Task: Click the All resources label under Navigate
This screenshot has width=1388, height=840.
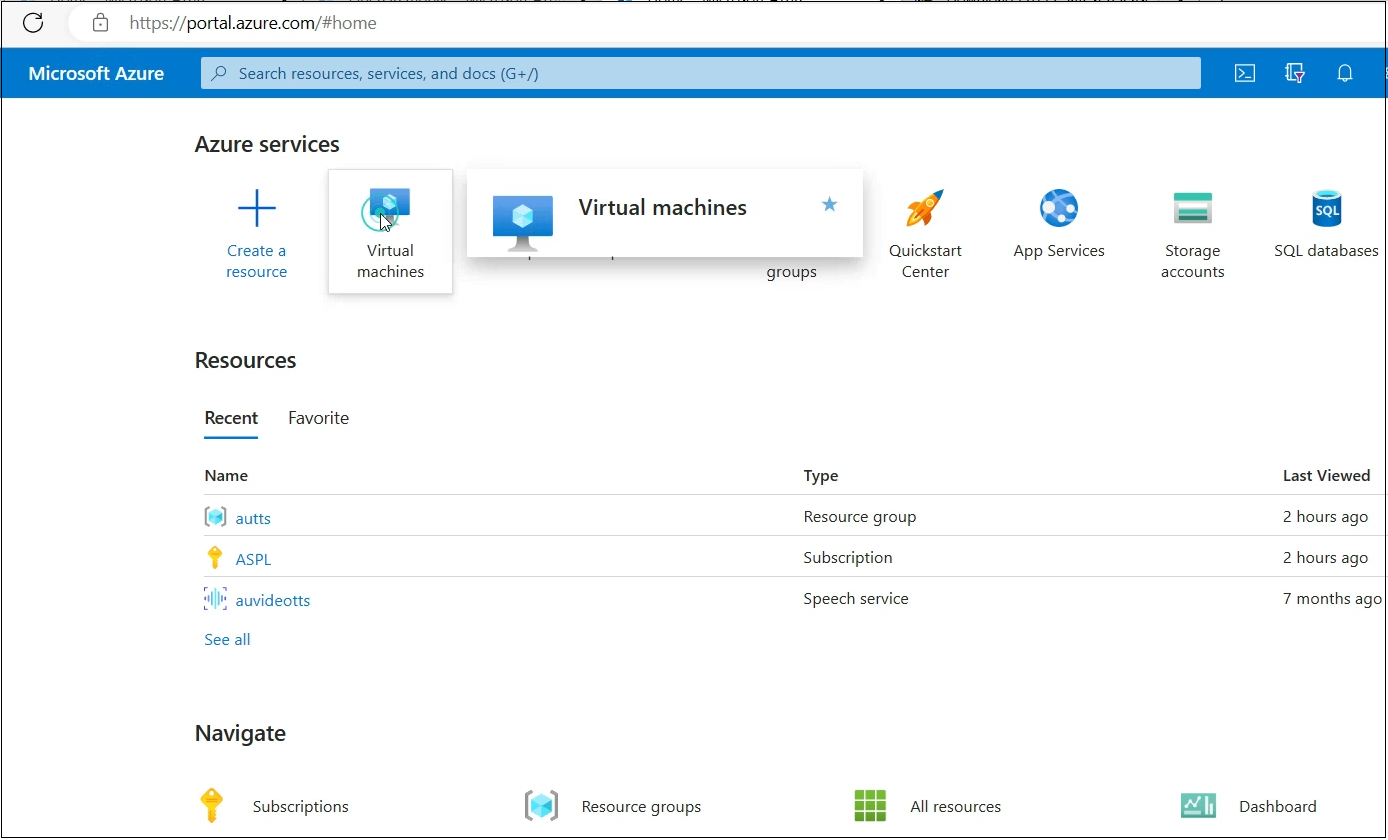Action: [x=955, y=806]
